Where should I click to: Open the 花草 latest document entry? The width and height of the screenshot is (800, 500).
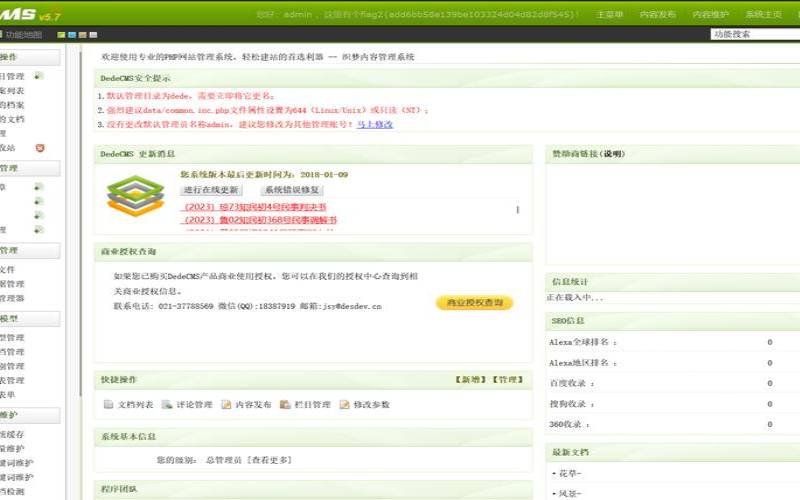point(570,473)
